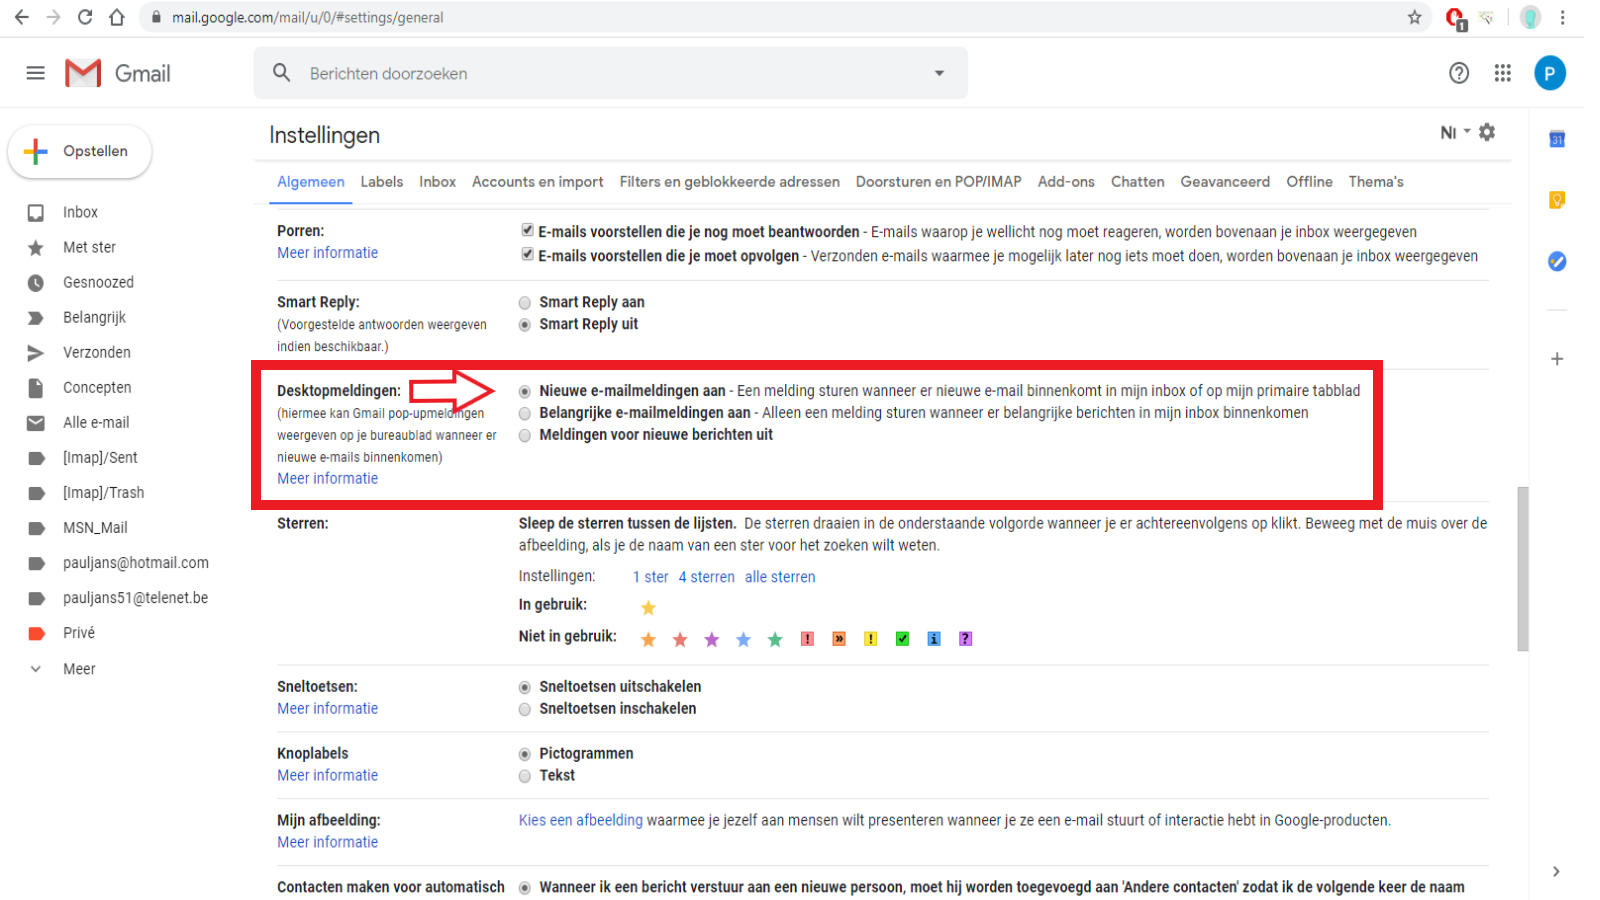Select Meldingen voor nieuwe berichten uit
This screenshot has height=900, width=1600.
pyautogui.click(x=525, y=436)
